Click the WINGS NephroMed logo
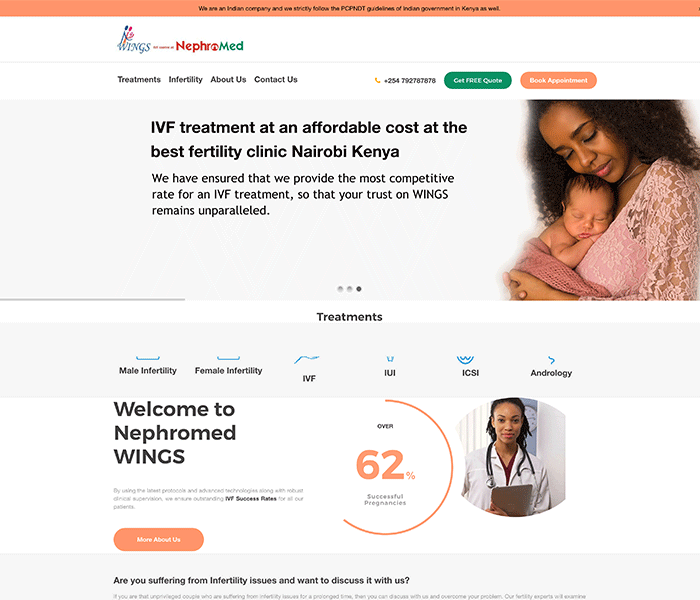Screen dimensions: 700x600 point(180,40)
